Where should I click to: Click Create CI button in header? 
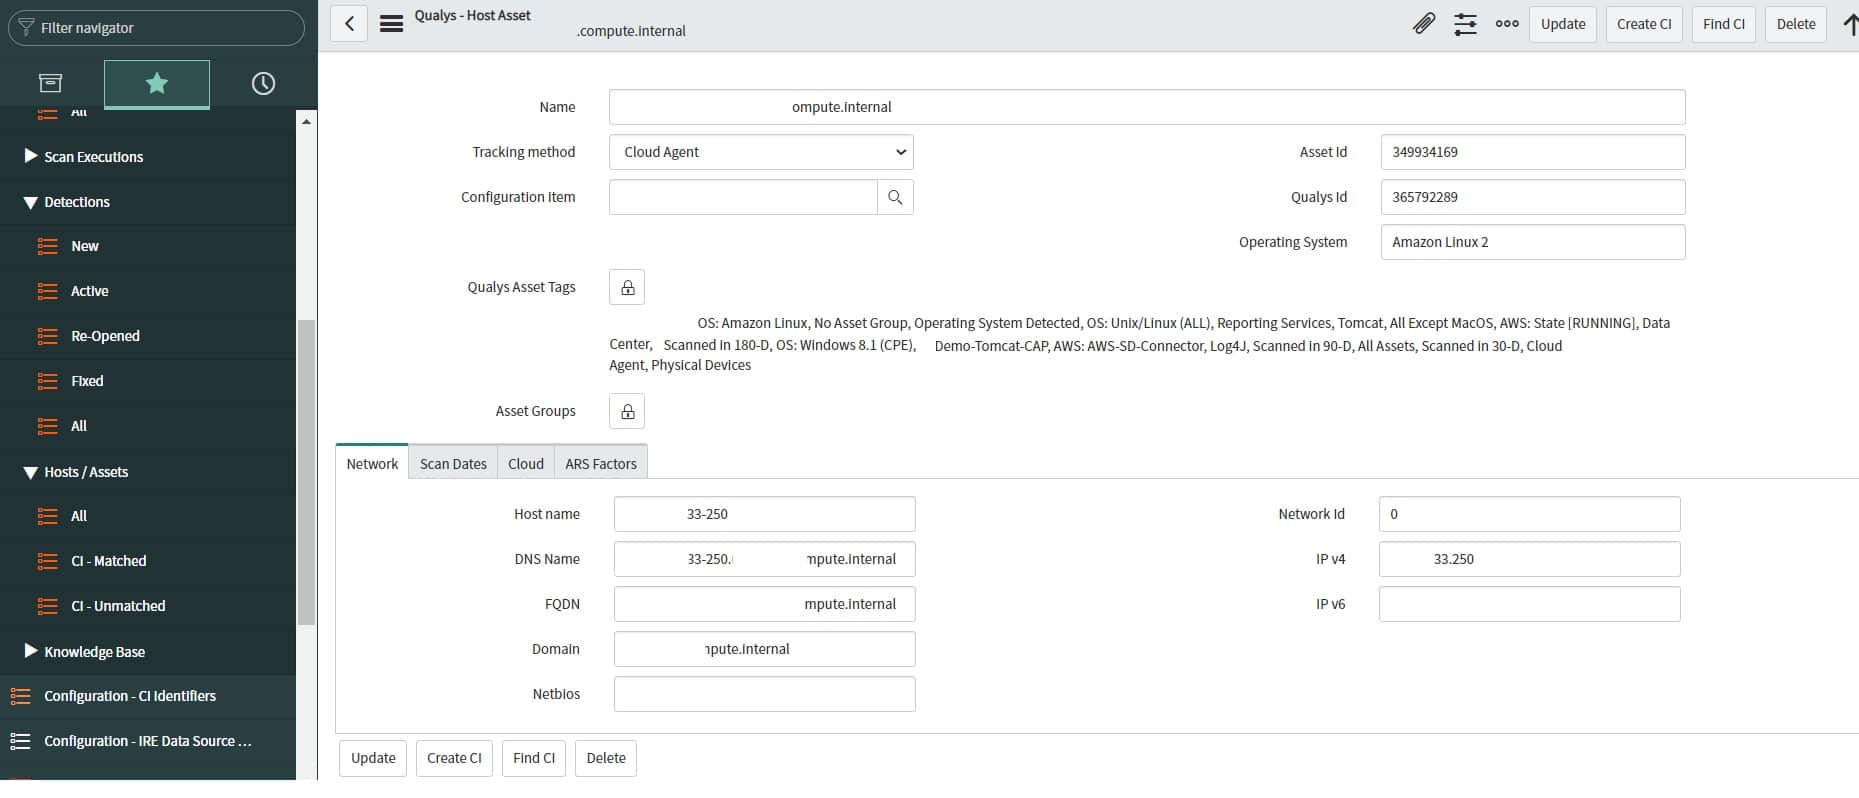coord(1644,24)
